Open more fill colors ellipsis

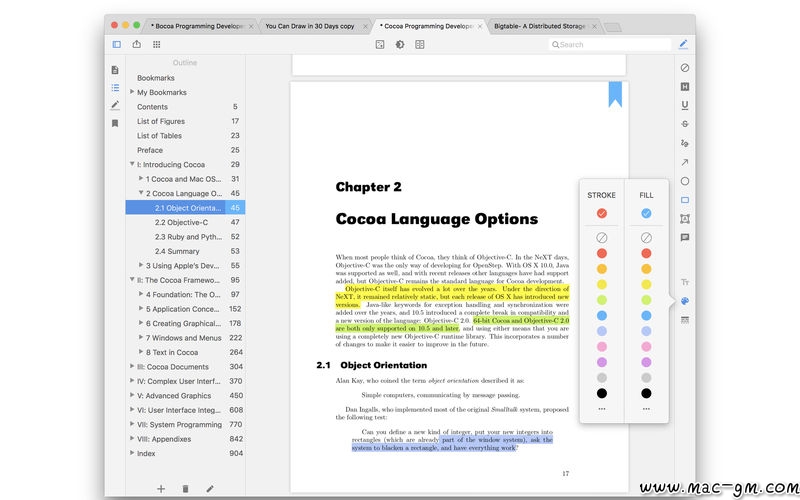click(x=646, y=409)
